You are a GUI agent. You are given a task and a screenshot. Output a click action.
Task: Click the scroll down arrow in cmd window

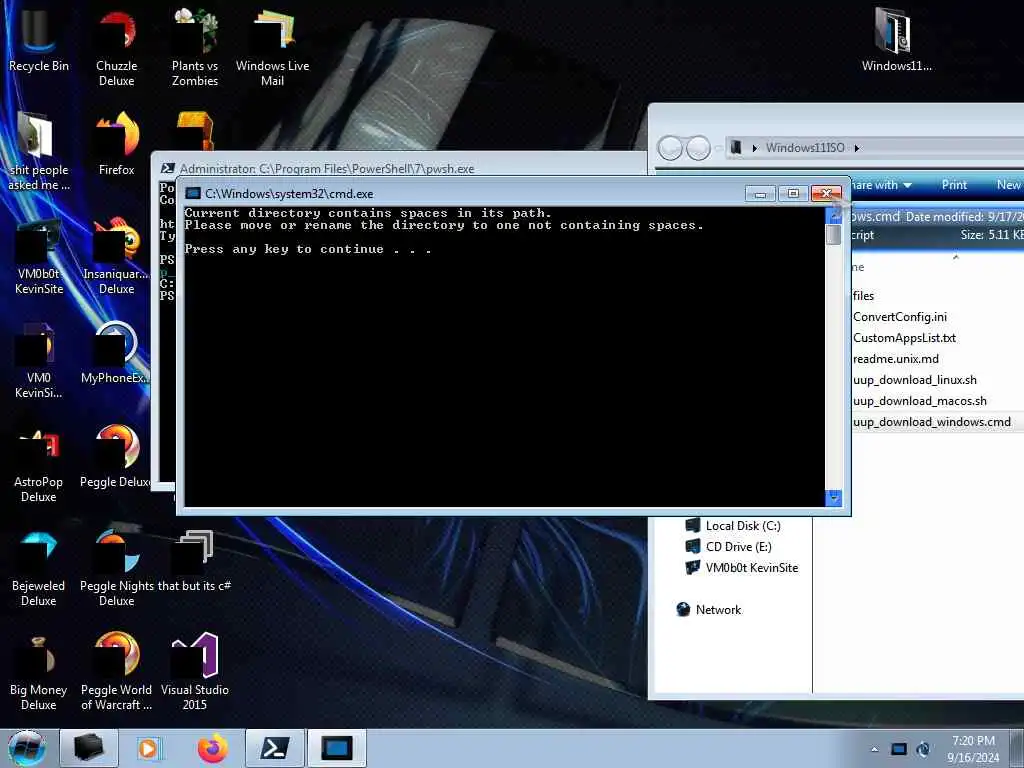coord(833,498)
